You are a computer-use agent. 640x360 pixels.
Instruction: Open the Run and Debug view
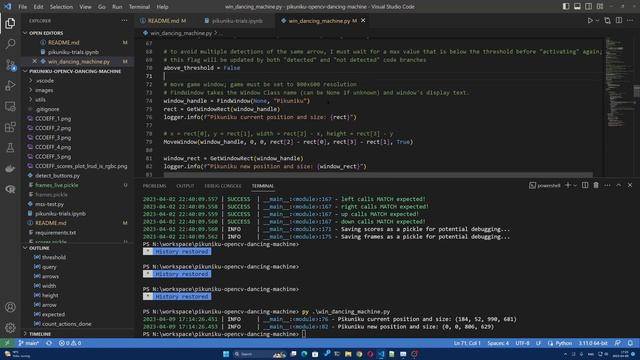coord(10,85)
